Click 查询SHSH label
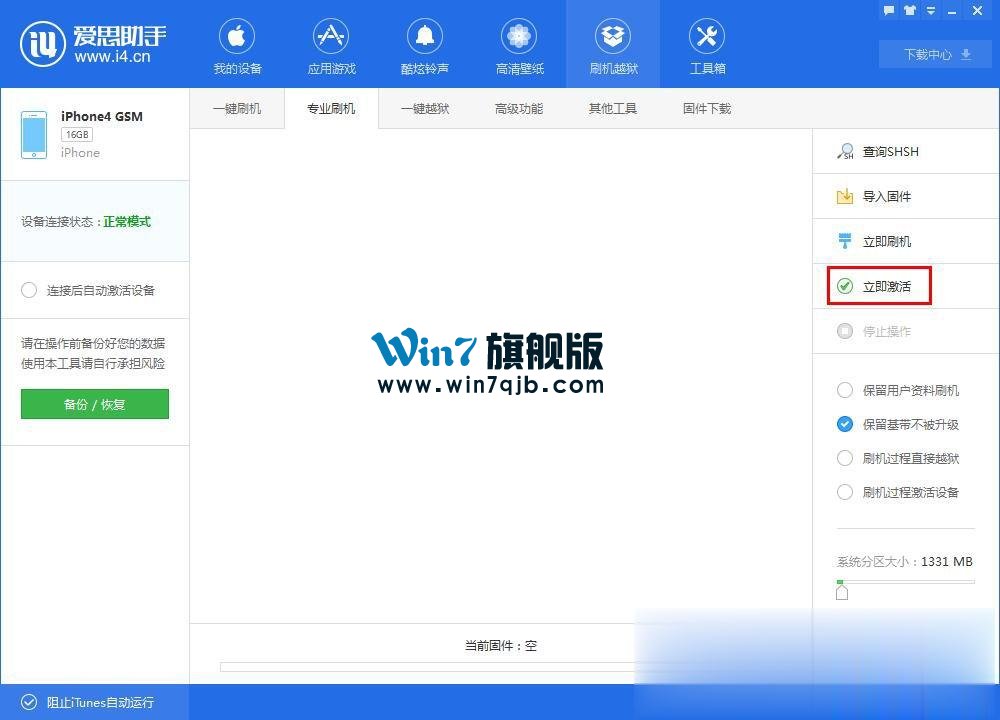 [x=890, y=151]
